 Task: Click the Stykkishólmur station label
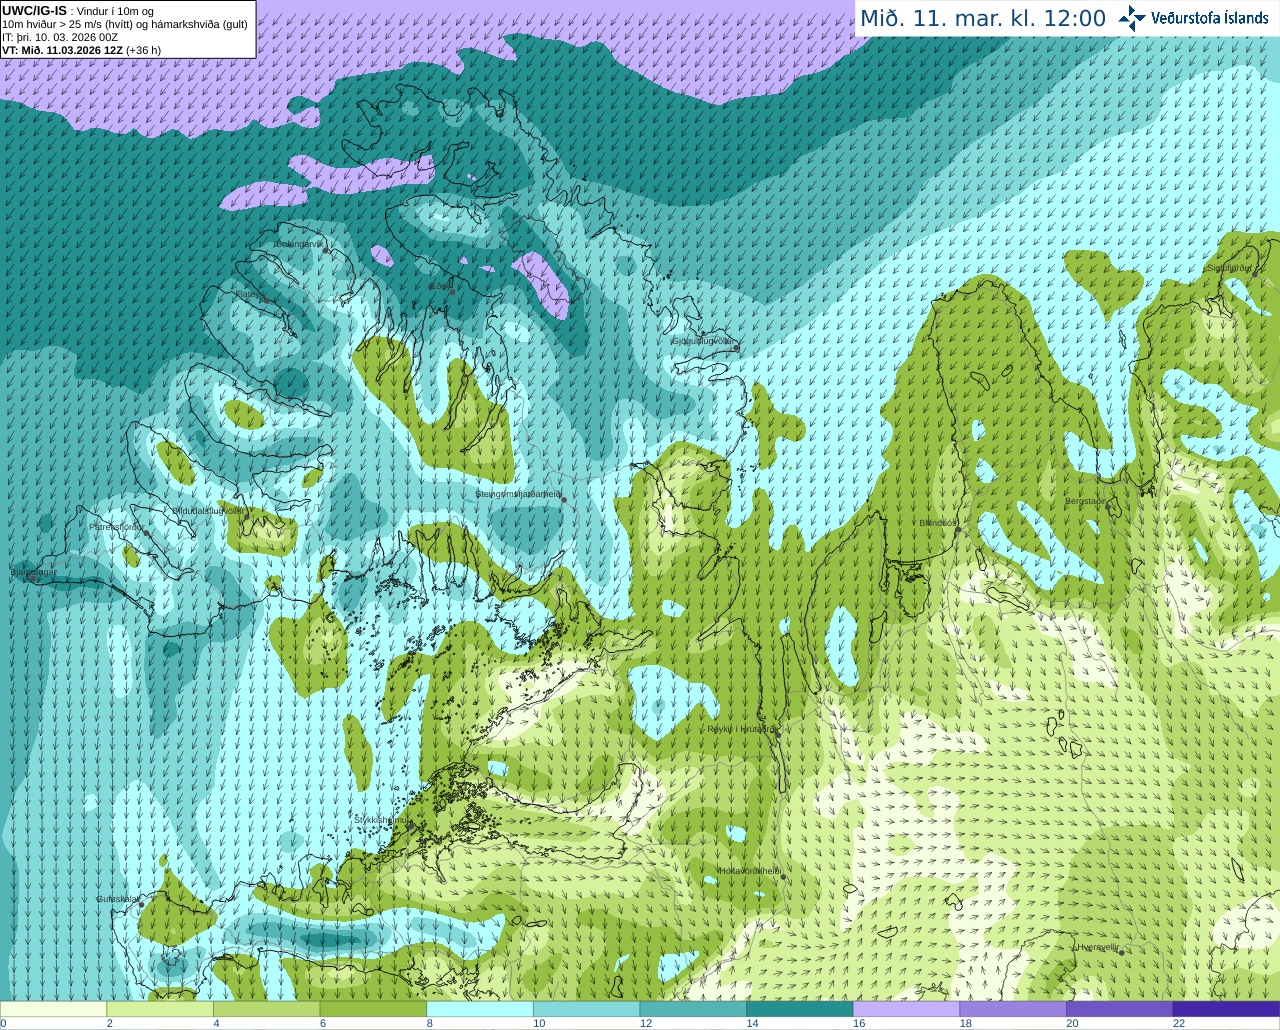380,819
